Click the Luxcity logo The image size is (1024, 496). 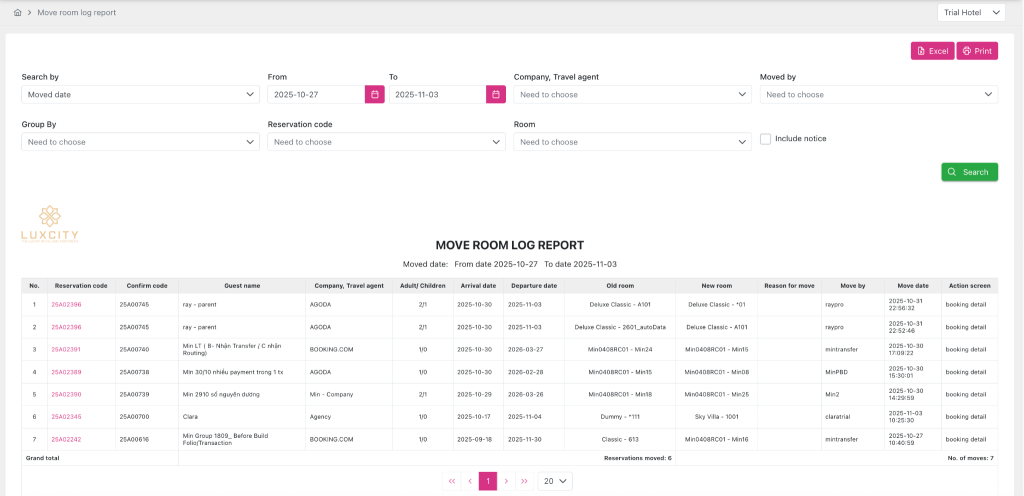(x=49, y=224)
